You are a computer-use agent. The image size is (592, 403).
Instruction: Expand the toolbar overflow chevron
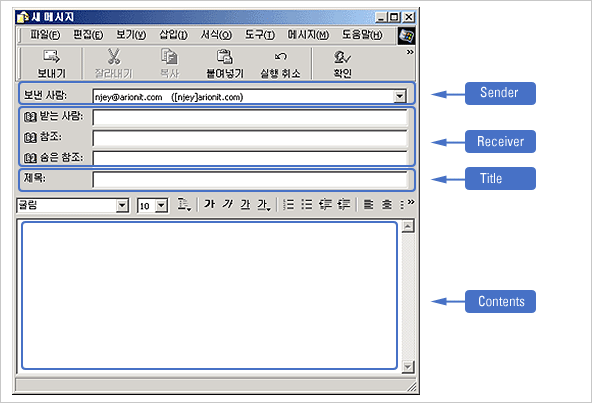(410, 52)
